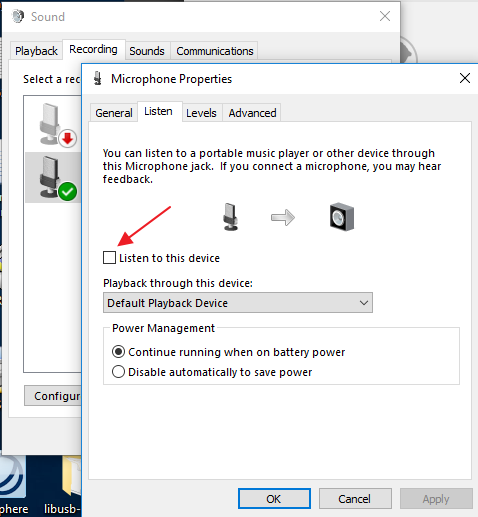Open the General tab in Microphone Properties
The image size is (478, 517).
point(114,113)
